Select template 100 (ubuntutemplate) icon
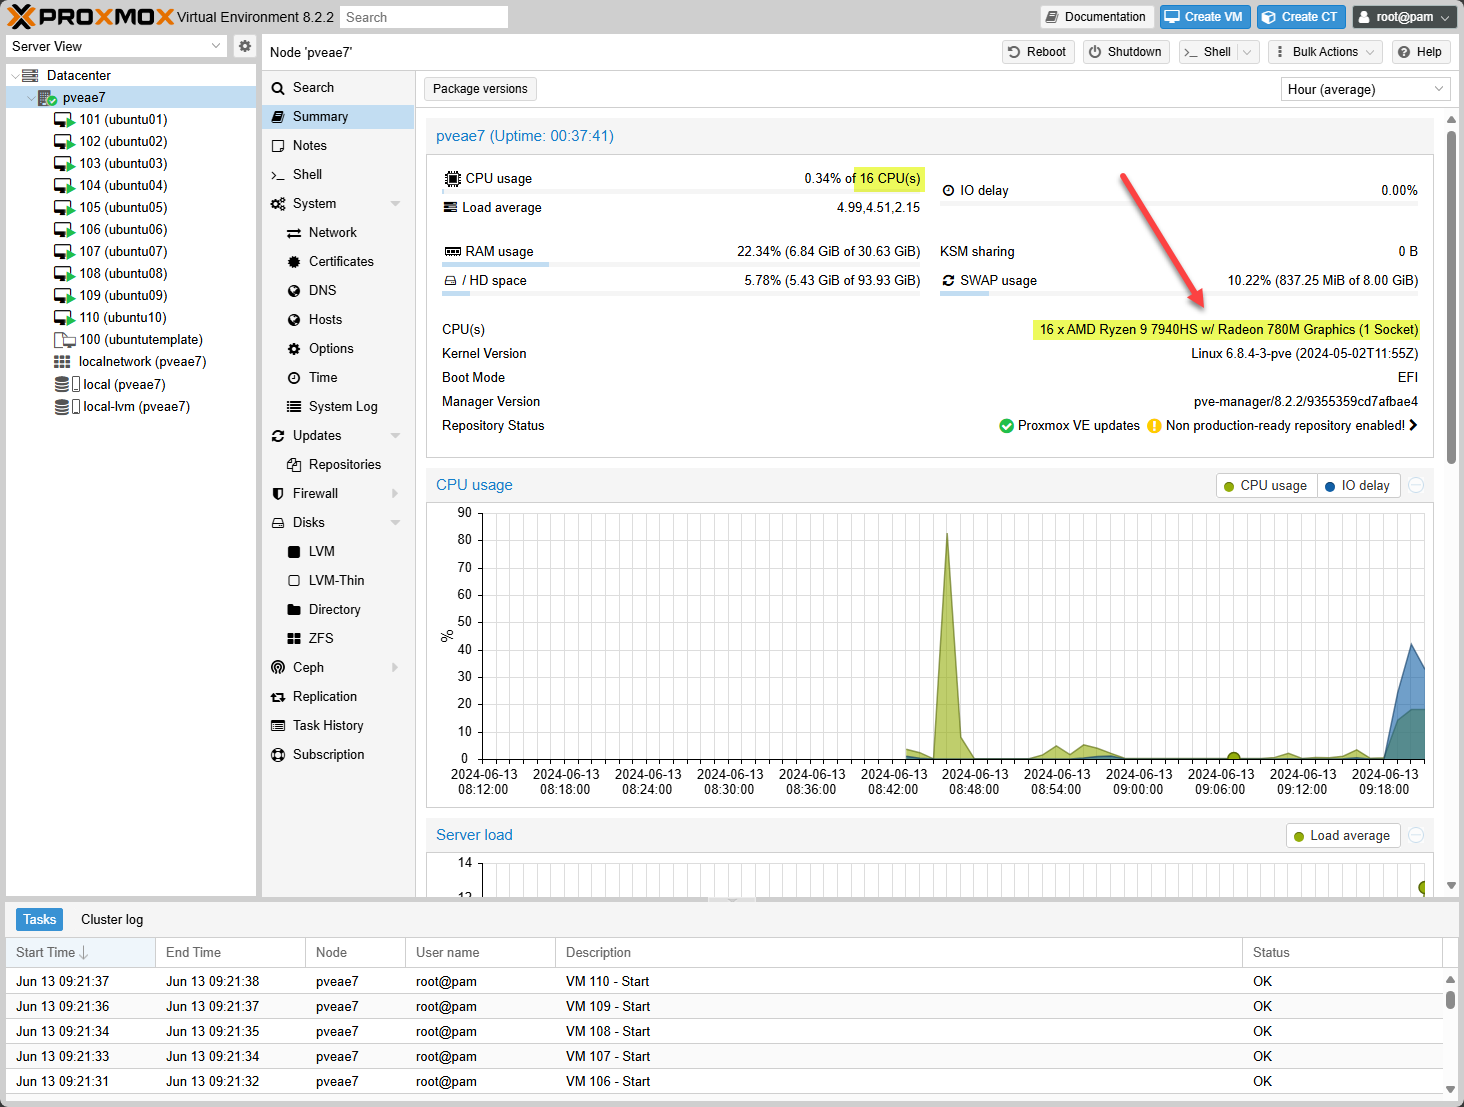The image size is (1464, 1107). [x=64, y=340]
